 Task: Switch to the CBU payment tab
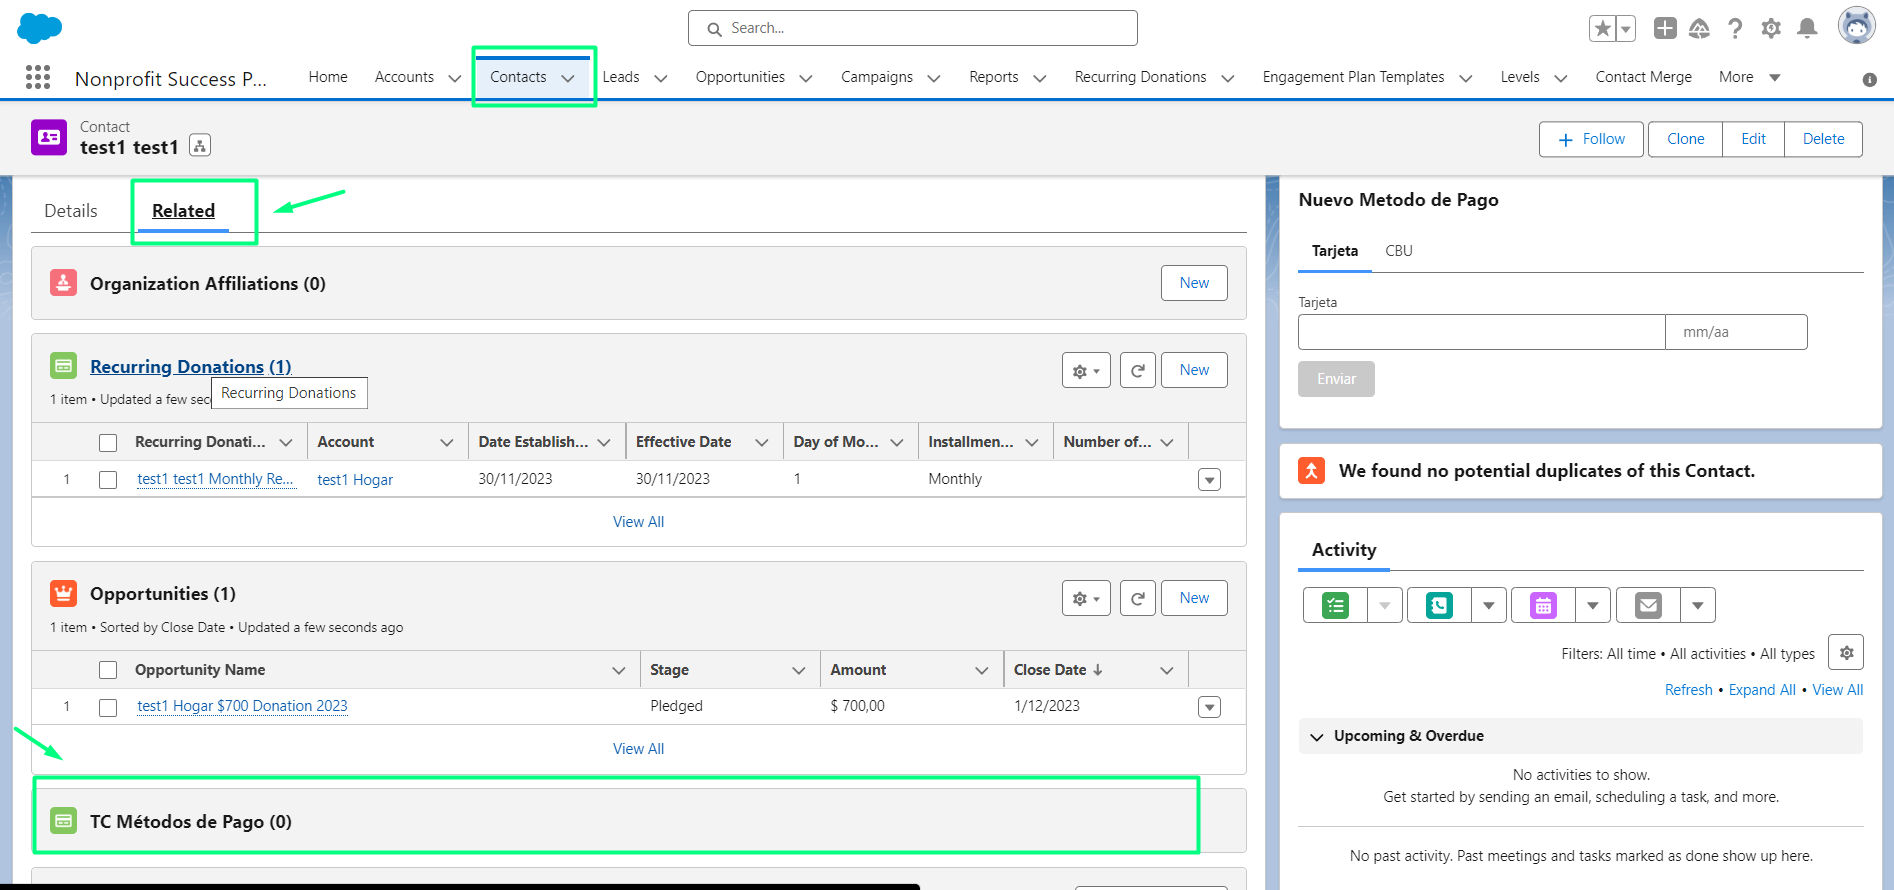click(x=1399, y=251)
